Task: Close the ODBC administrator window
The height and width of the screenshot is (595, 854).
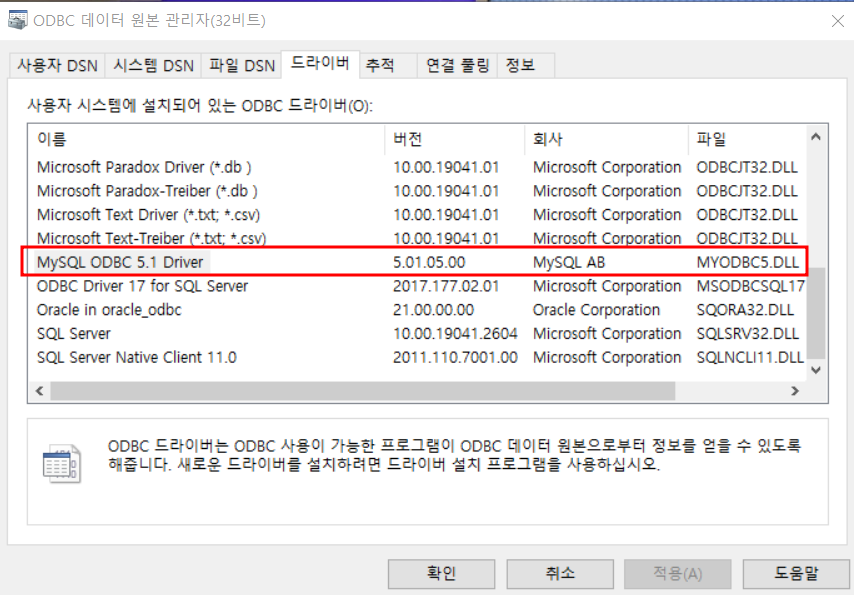Action: click(838, 21)
